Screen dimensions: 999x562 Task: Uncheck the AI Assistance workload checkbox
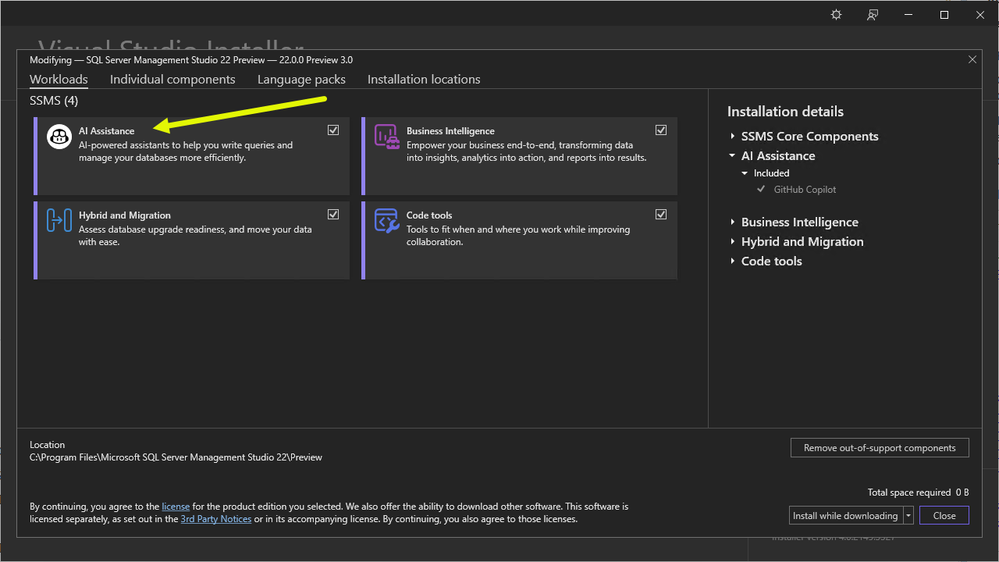[x=333, y=130]
